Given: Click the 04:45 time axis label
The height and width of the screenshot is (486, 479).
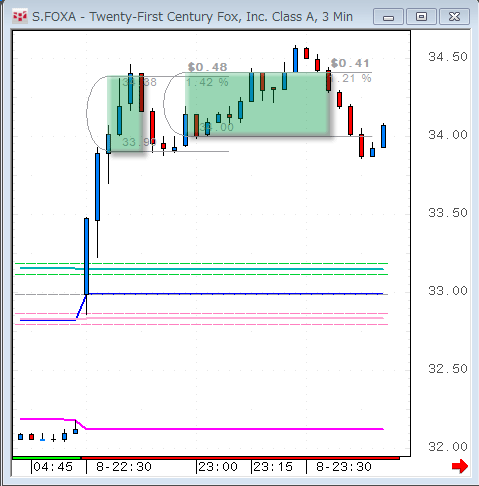Looking at the screenshot, I should pyautogui.click(x=53, y=467).
